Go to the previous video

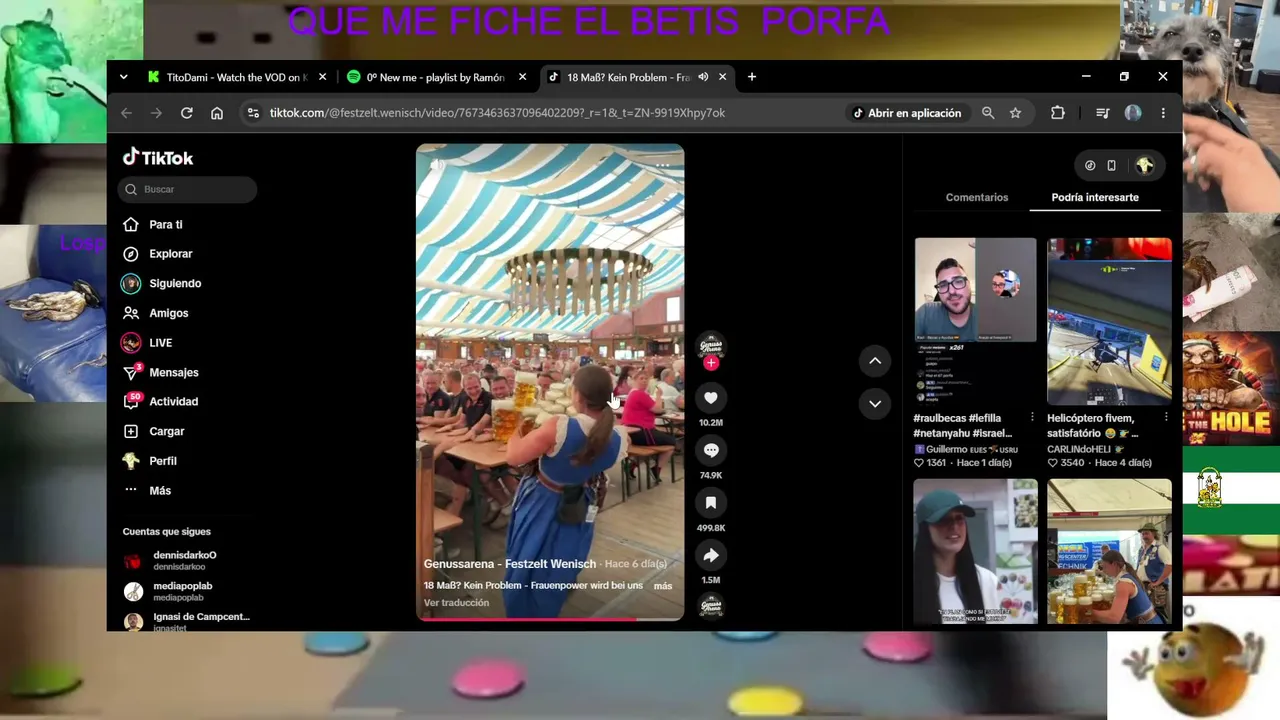coord(875,361)
